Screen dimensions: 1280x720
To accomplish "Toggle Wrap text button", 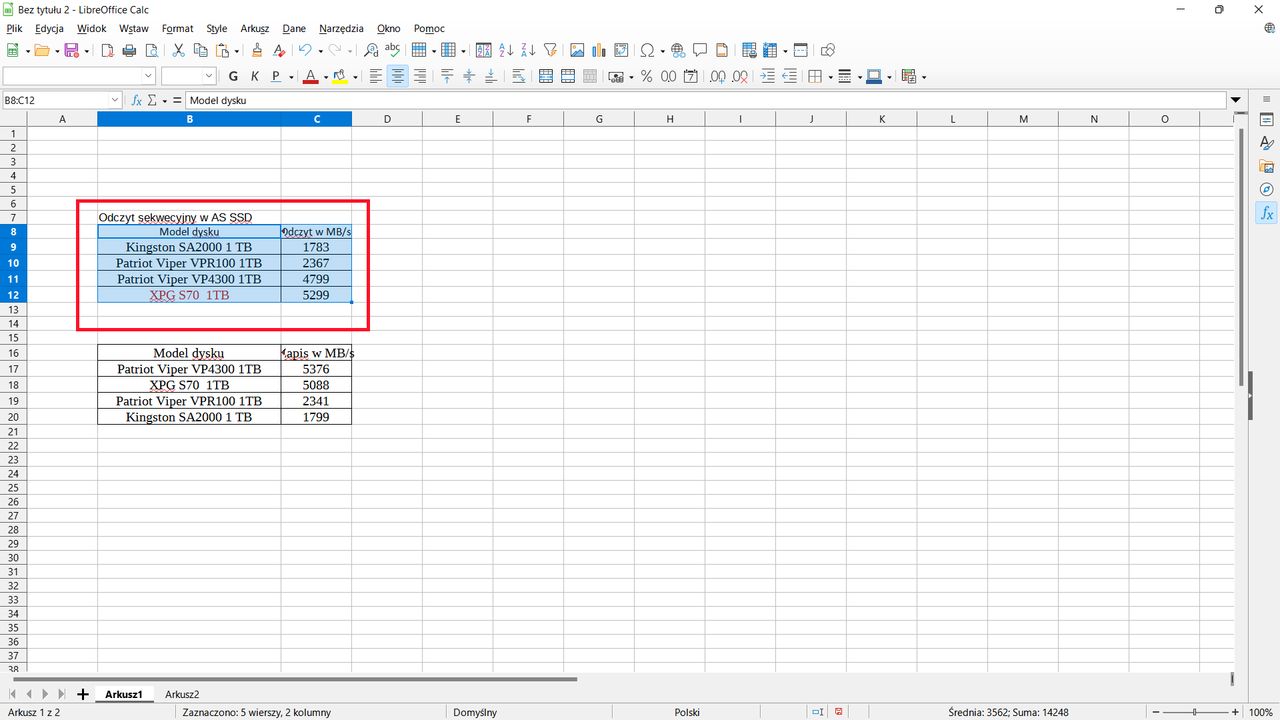I will pyautogui.click(x=518, y=76).
